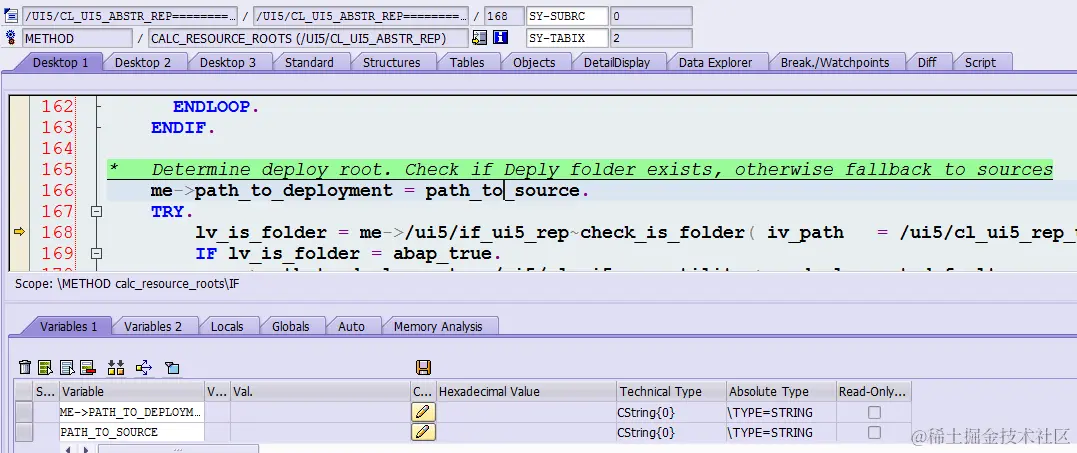Click the floppy disk save icon
This screenshot has width=1077, height=453.
point(424,367)
